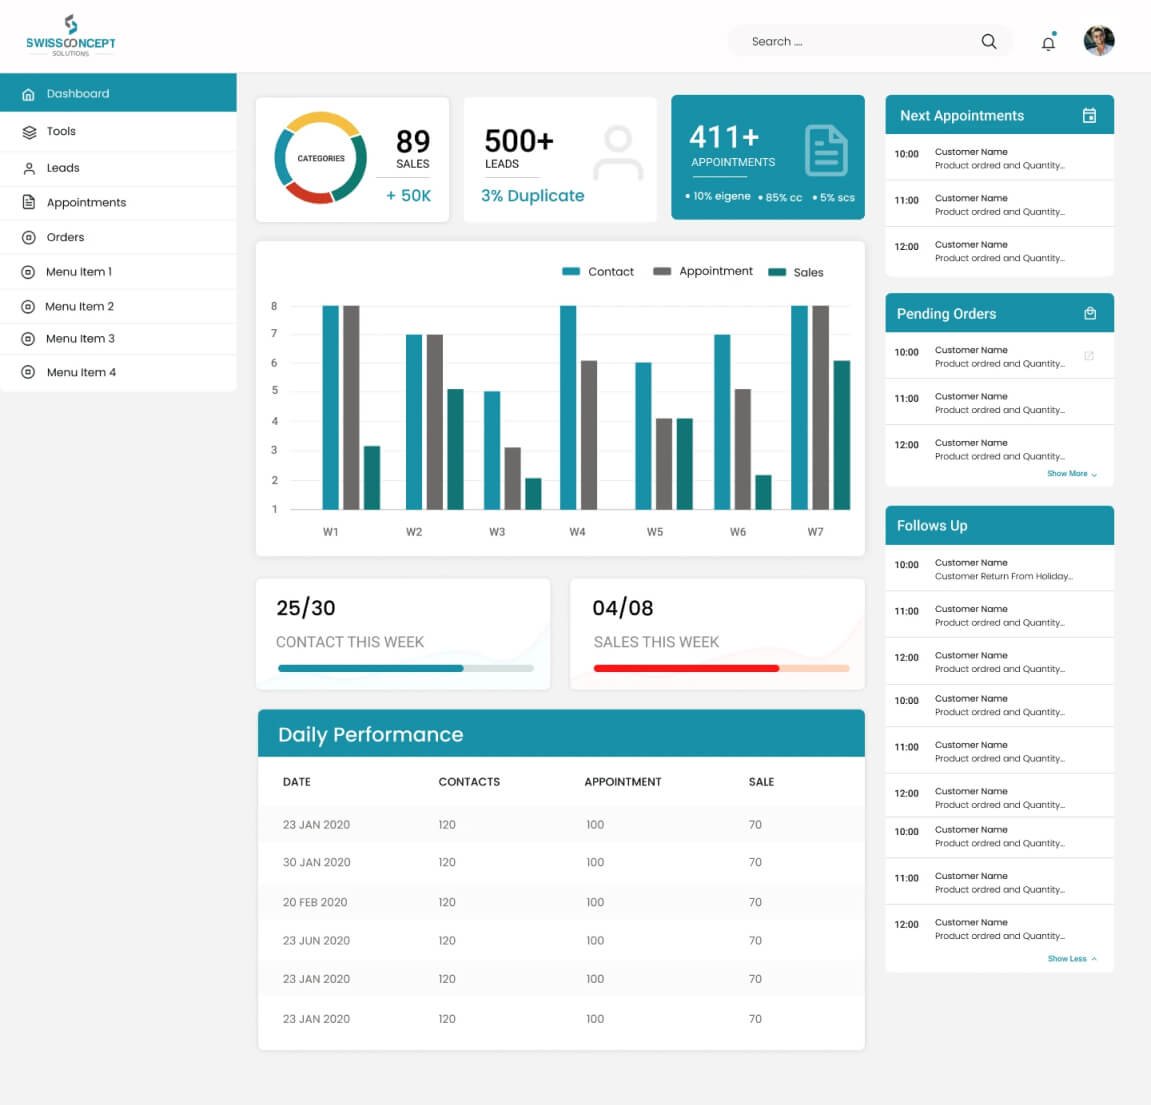1151x1105 pixels.
Task: Open notifications bell icon
Action: (x=1048, y=43)
